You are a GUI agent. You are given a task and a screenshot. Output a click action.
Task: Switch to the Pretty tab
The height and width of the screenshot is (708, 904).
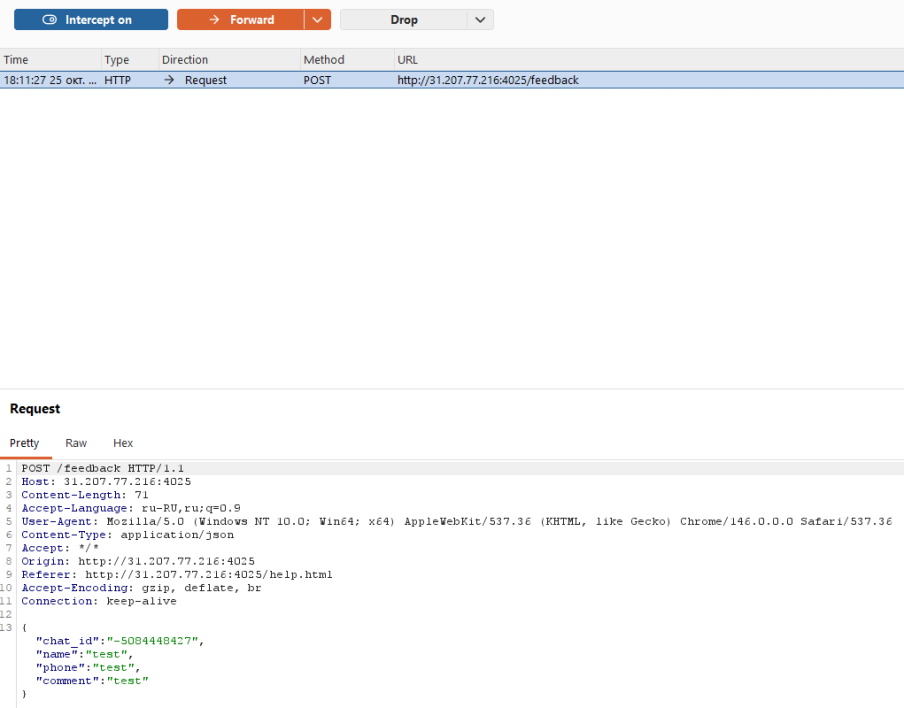24,443
